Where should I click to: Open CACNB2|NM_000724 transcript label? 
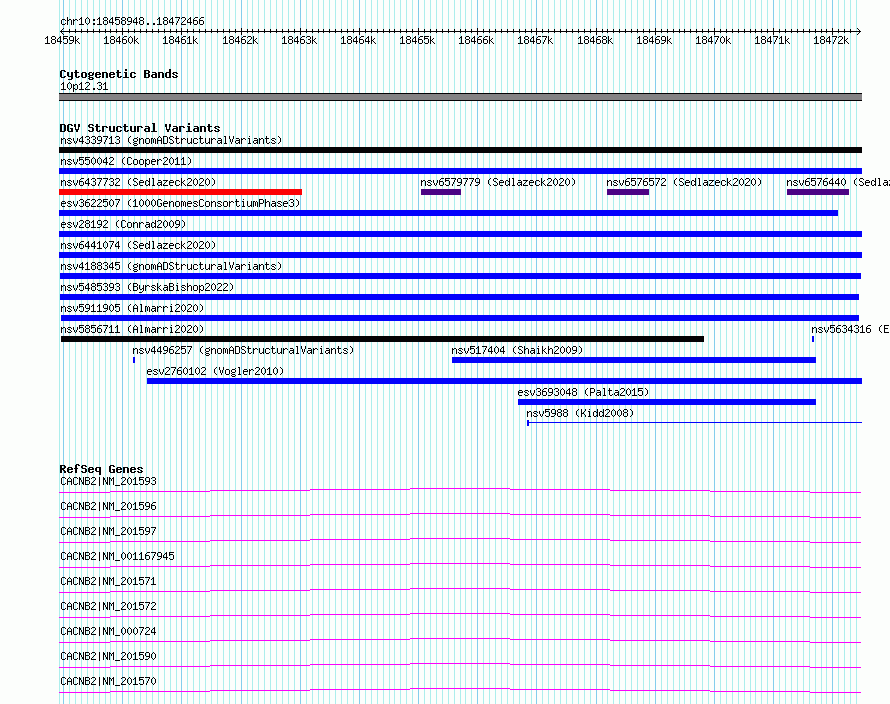(108, 631)
